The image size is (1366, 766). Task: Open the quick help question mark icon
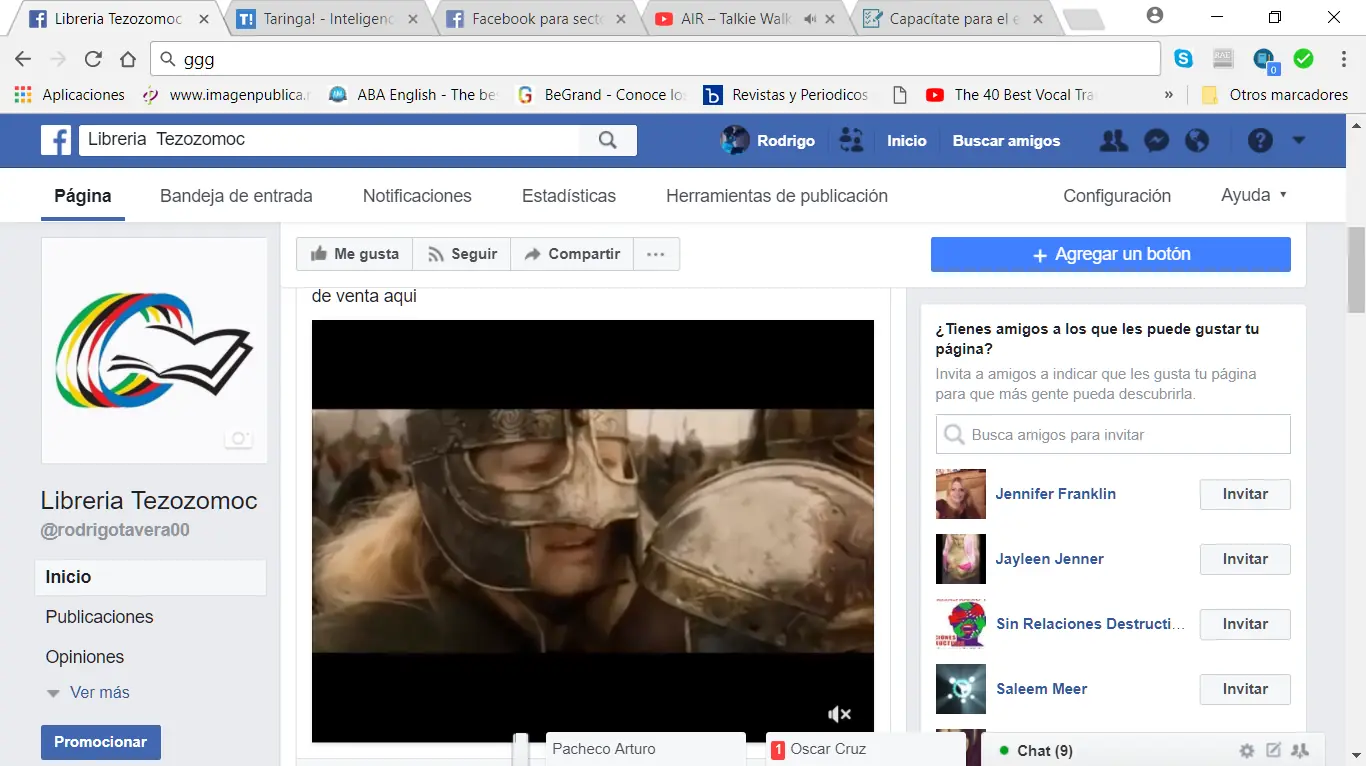point(1260,141)
